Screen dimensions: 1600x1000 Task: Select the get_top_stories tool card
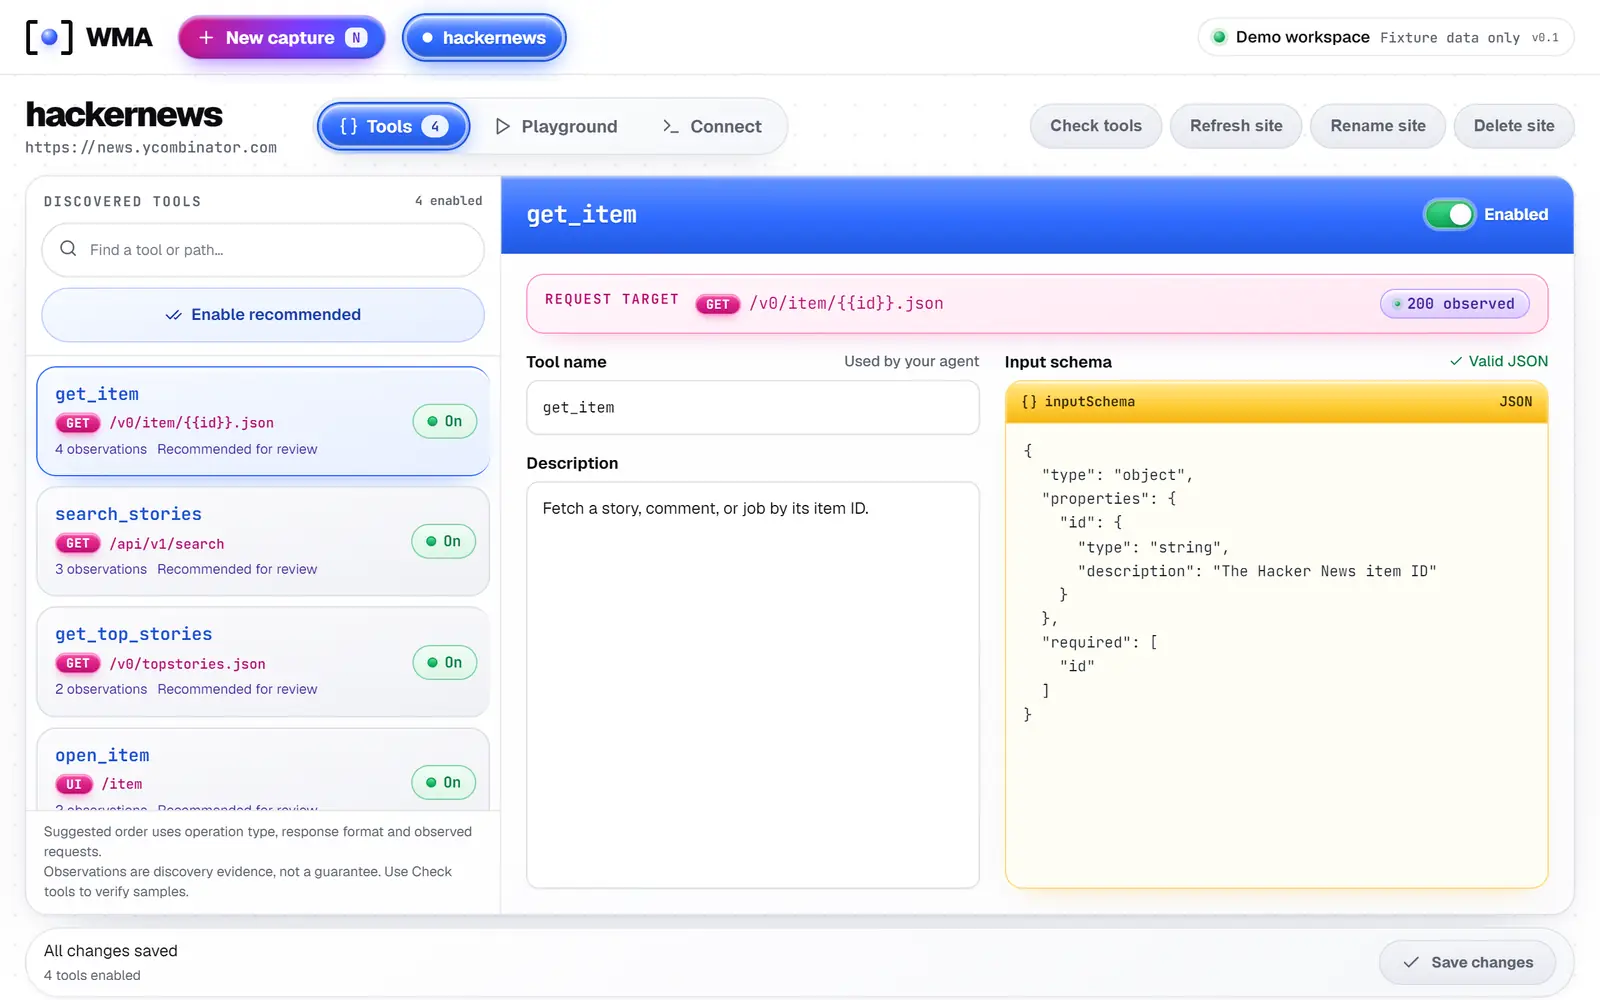tap(263, 662)
